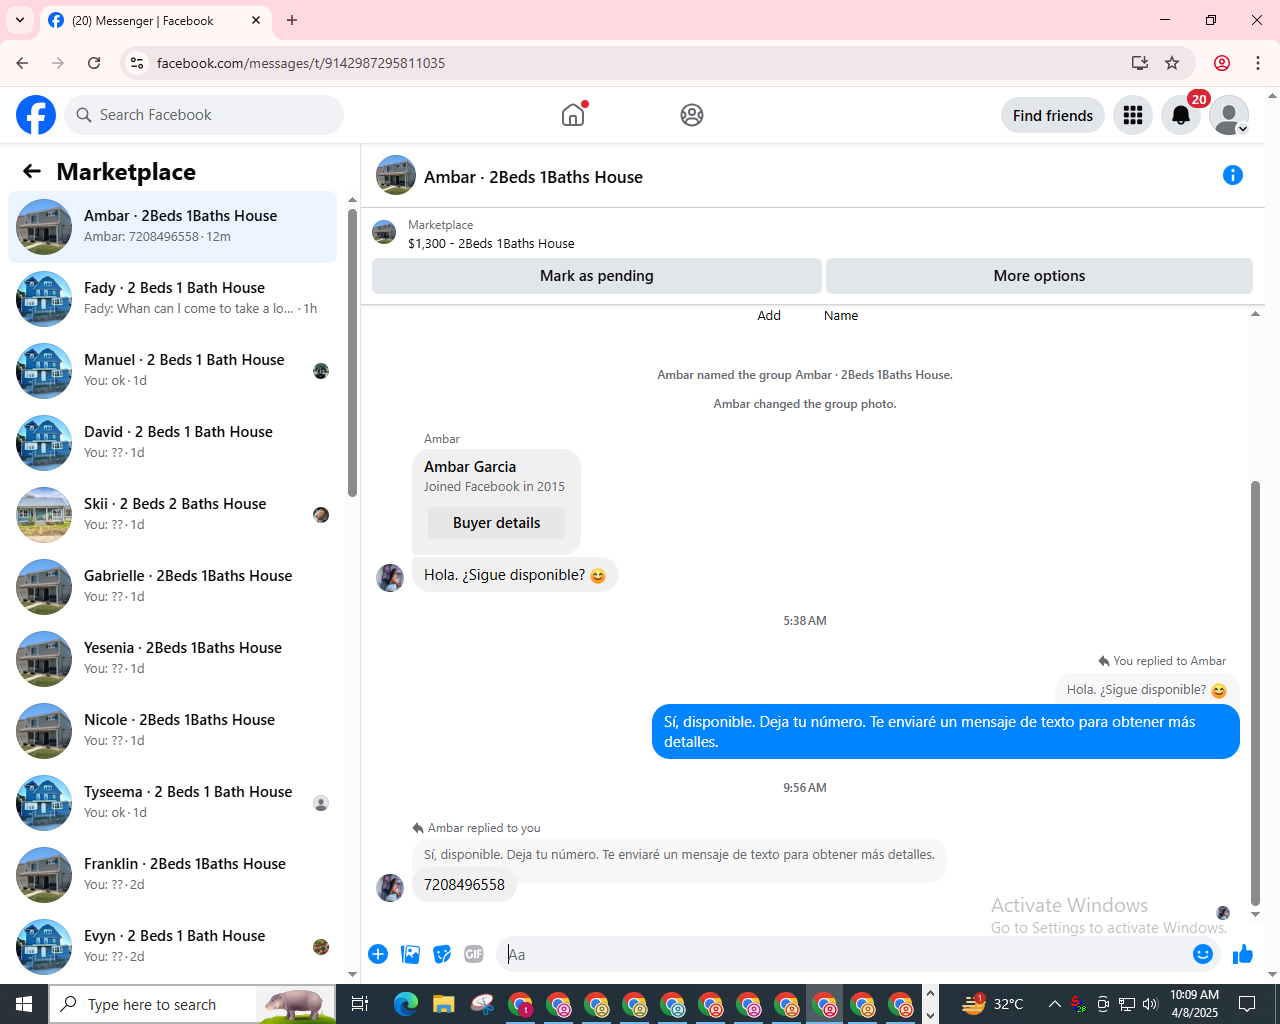Attach a photo file icon
This screenshot has width=1280, height=1024.
(x=410, y=954)
